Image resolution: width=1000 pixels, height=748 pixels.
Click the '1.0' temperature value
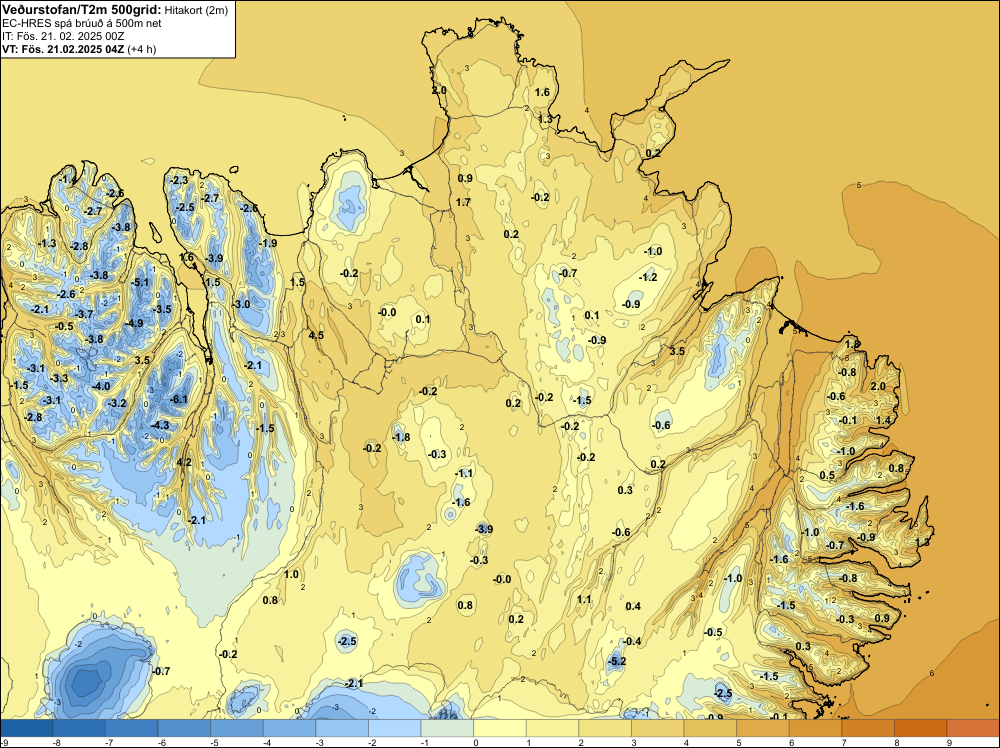pyautogui.click(x=291, y=575)
